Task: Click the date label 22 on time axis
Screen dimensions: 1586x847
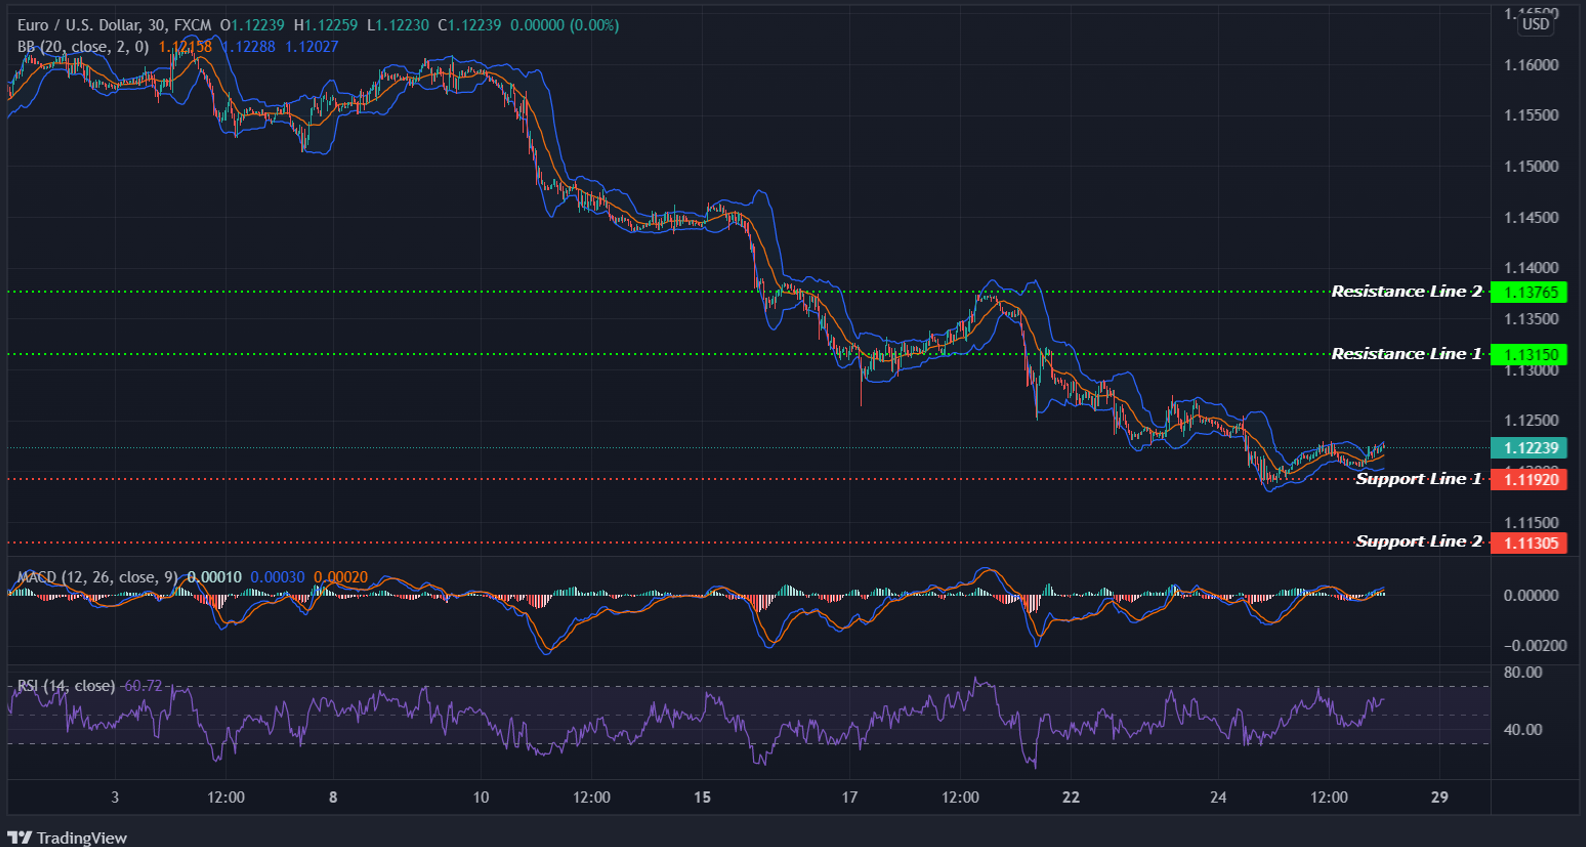Action: coord(1071,797)
